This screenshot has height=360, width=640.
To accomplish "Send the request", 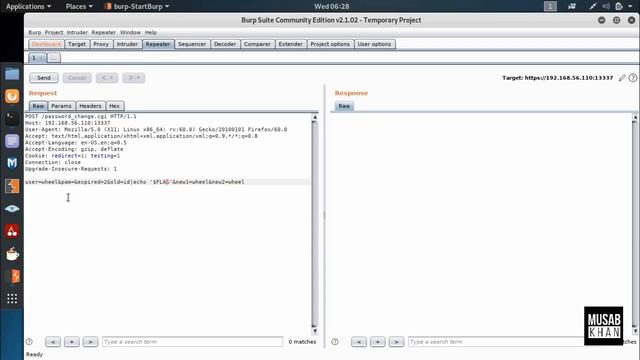I will 44,78.
